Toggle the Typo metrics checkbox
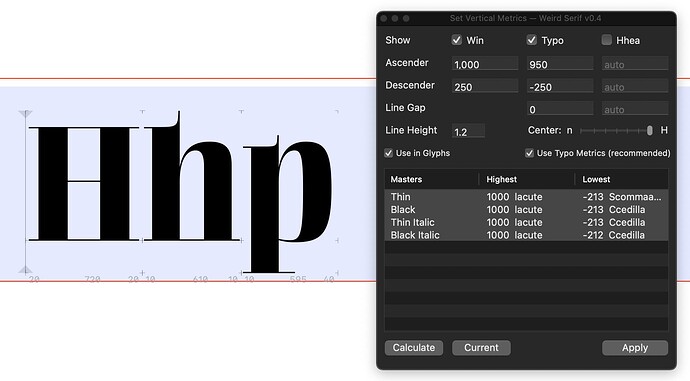Image resolution: width=690 pixels, height=381 pixels. coord(532,40)
